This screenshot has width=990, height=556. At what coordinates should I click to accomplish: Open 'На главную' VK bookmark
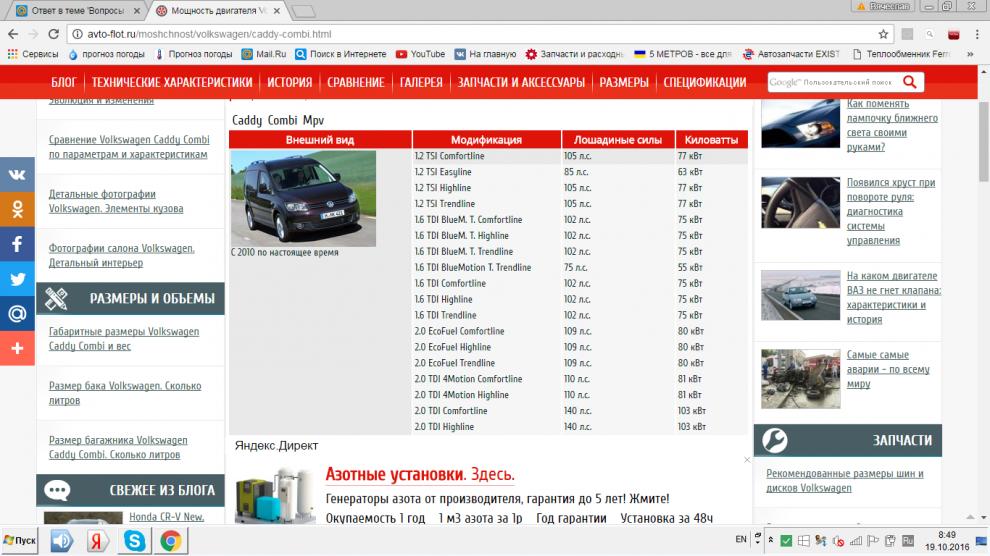[x=486, y=54]
